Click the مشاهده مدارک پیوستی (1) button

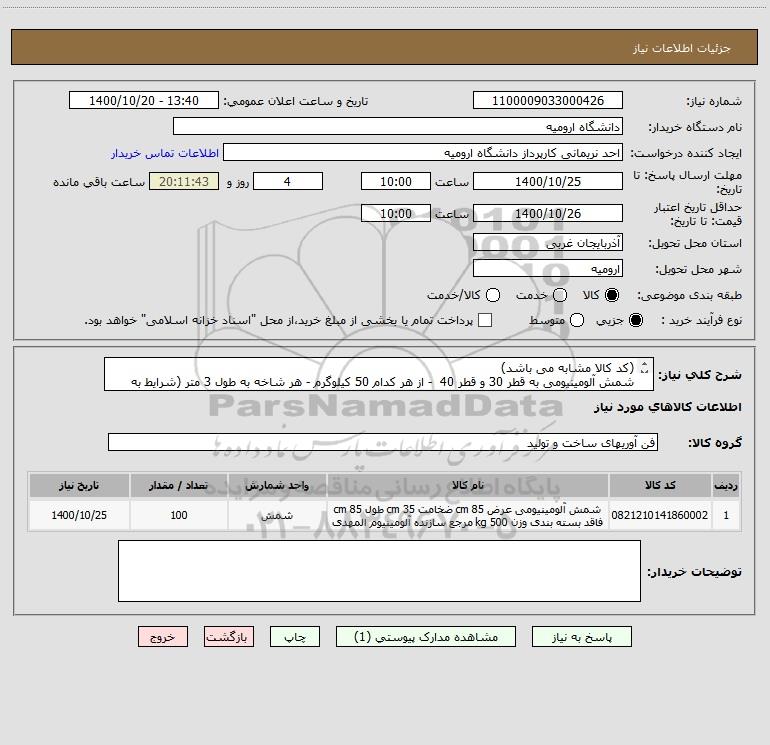tap(426, 637)
